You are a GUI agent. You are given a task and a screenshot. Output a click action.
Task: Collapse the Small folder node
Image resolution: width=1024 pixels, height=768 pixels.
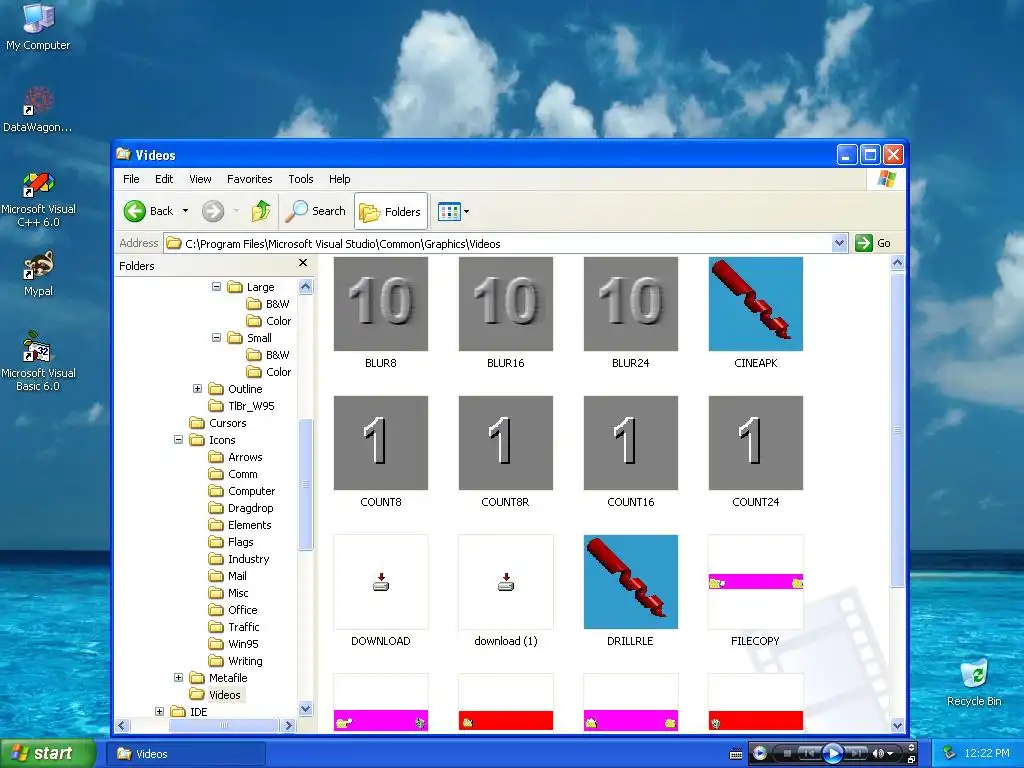216,337
